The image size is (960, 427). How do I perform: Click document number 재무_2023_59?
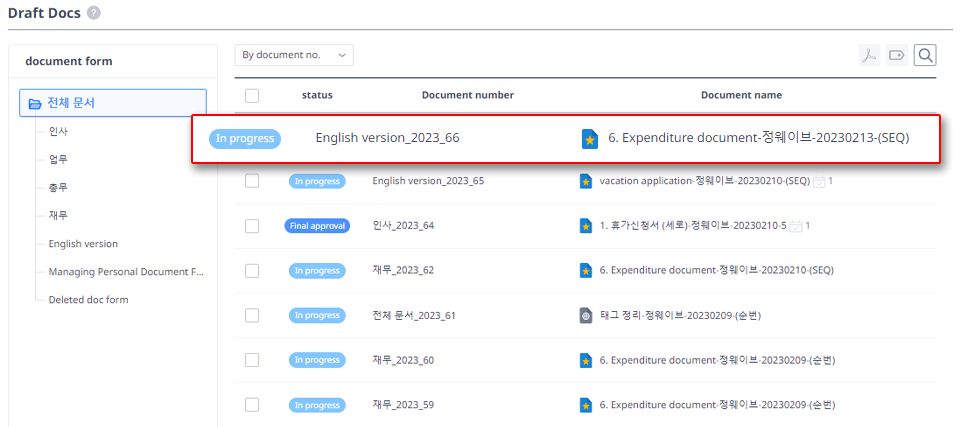click(x=403, y=405)
